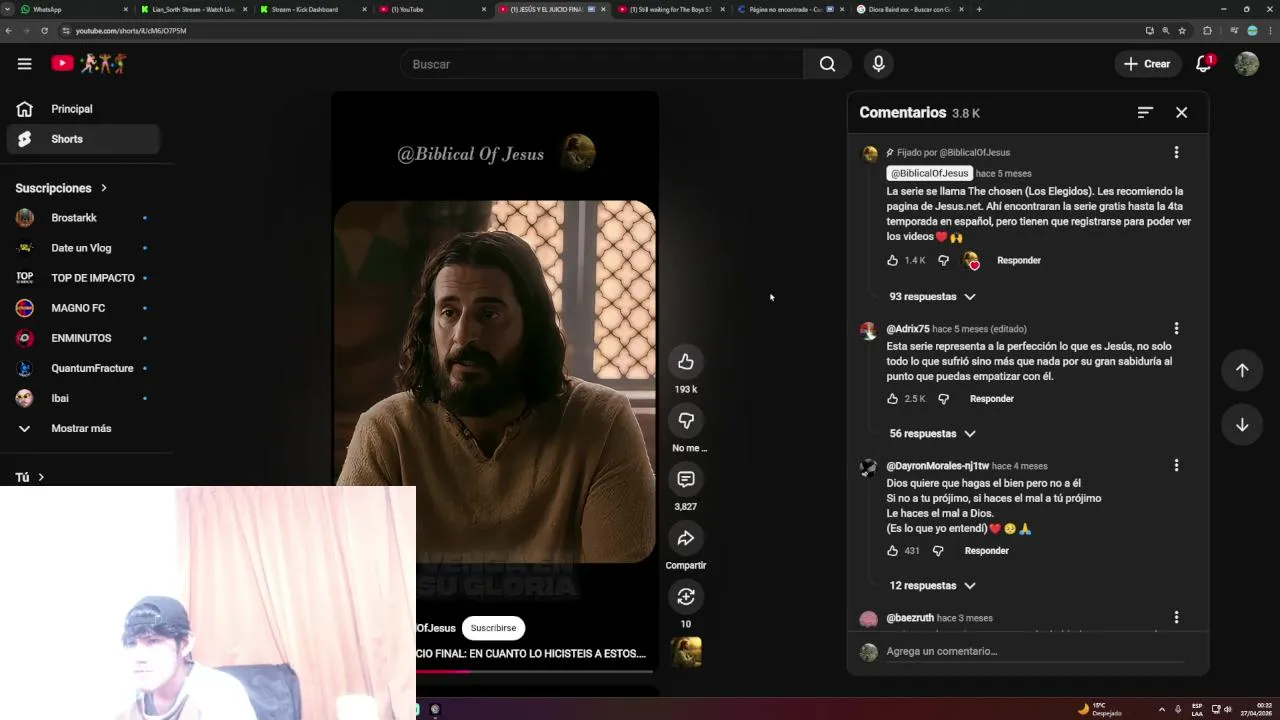
Task: Open comment sort order options
Action: [x=1145, y=113]
